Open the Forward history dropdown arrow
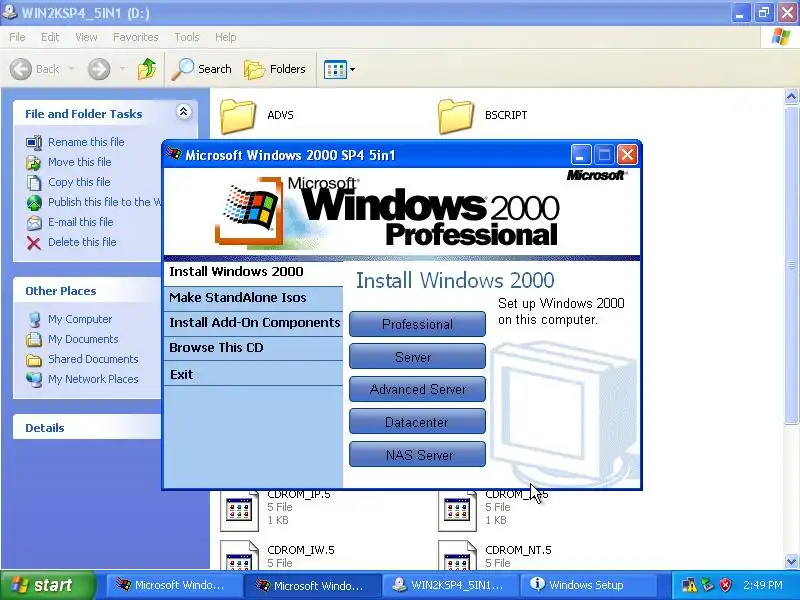The image size is (800, 600). pos(122,68)
